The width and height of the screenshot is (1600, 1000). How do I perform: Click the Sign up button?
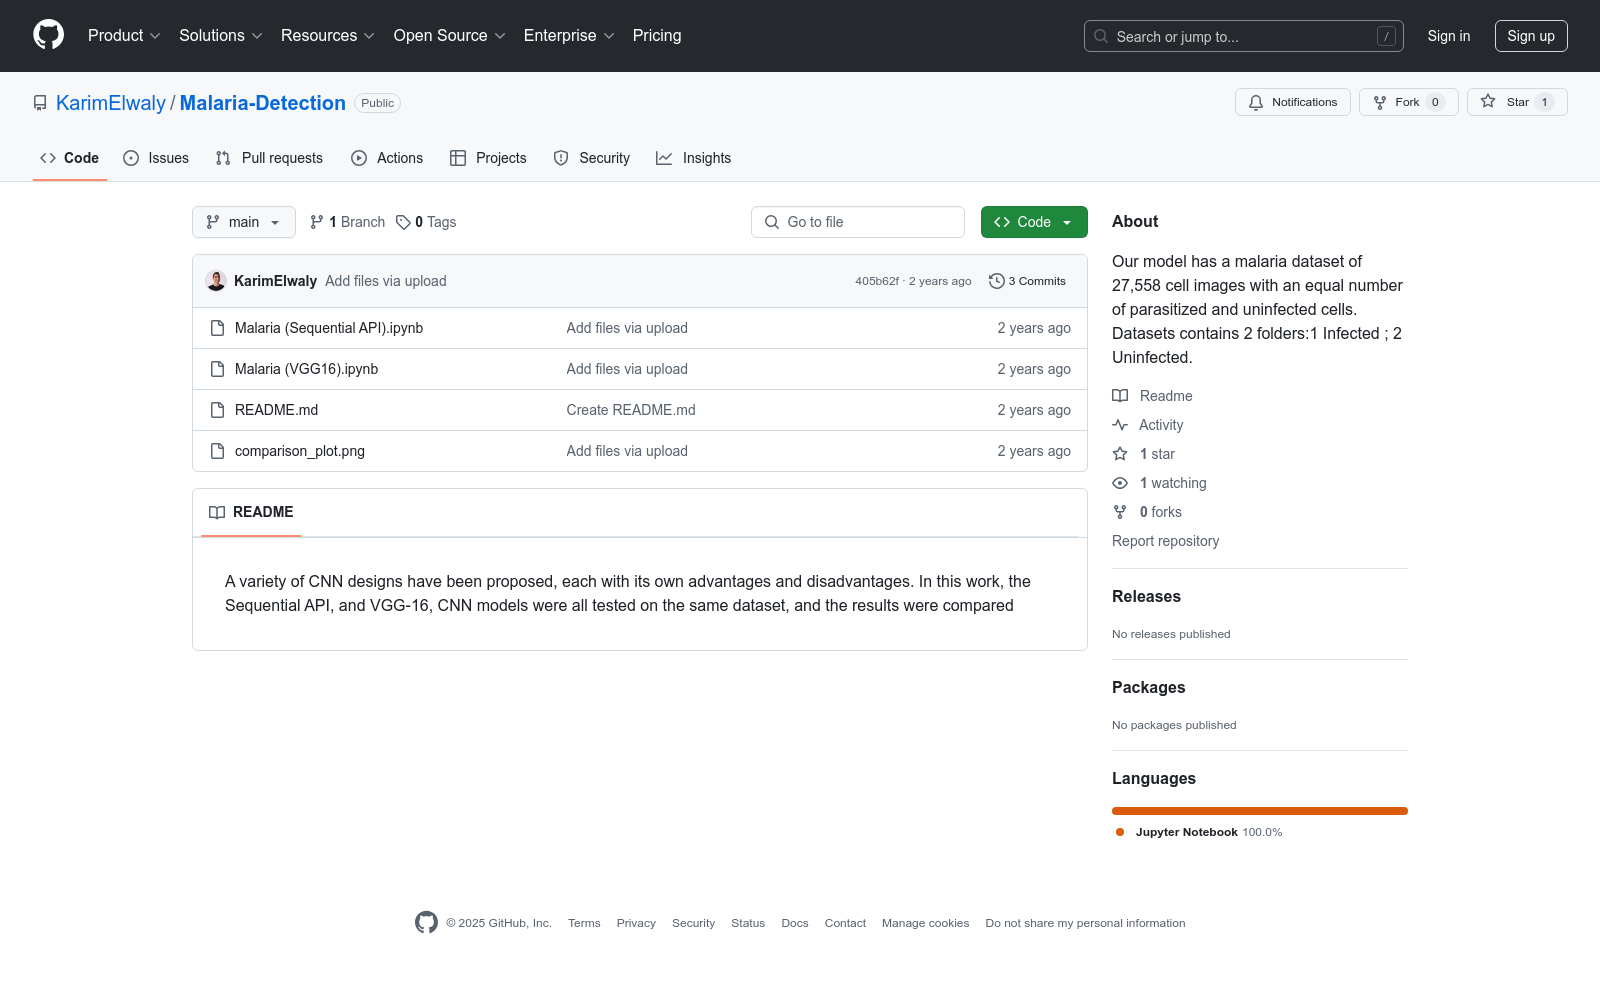click(1531, 36)
